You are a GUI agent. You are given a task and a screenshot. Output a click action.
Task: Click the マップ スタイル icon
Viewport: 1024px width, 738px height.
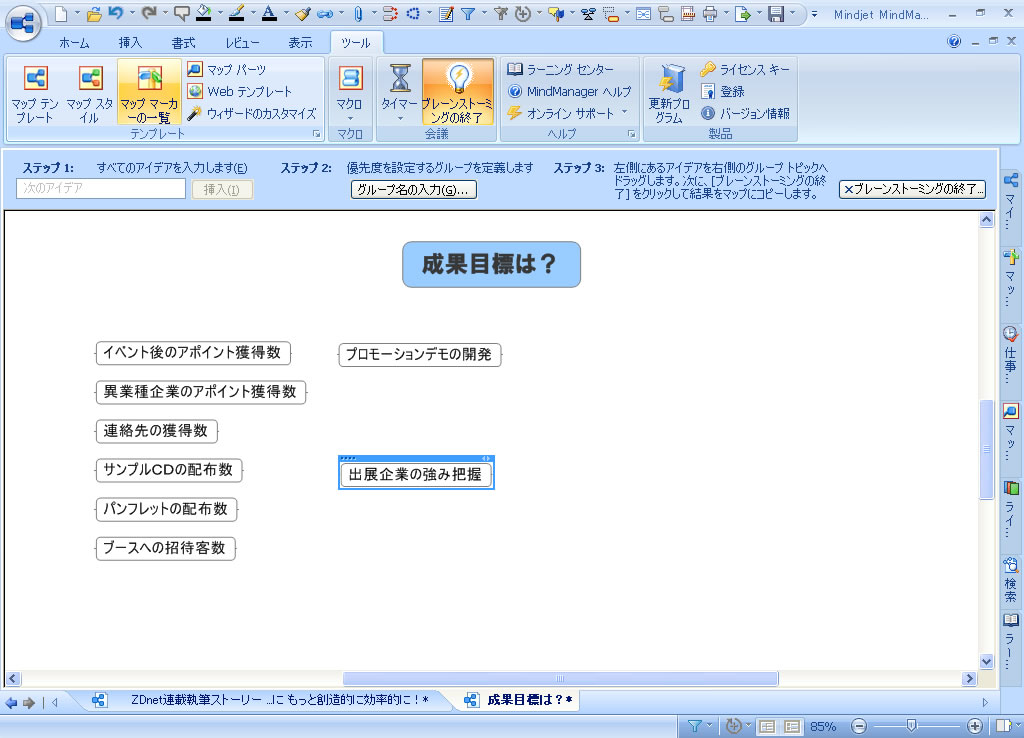(90, 92)
